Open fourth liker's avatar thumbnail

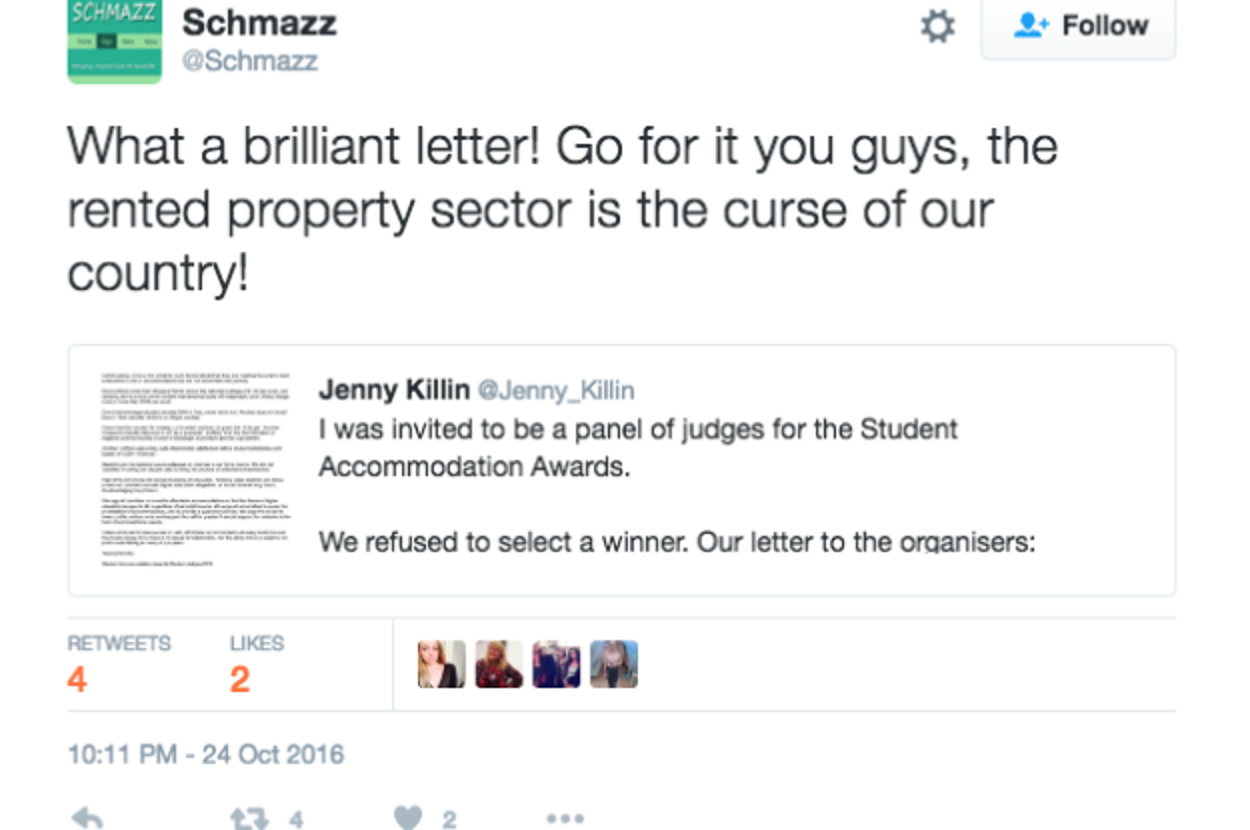click(614, 664)
